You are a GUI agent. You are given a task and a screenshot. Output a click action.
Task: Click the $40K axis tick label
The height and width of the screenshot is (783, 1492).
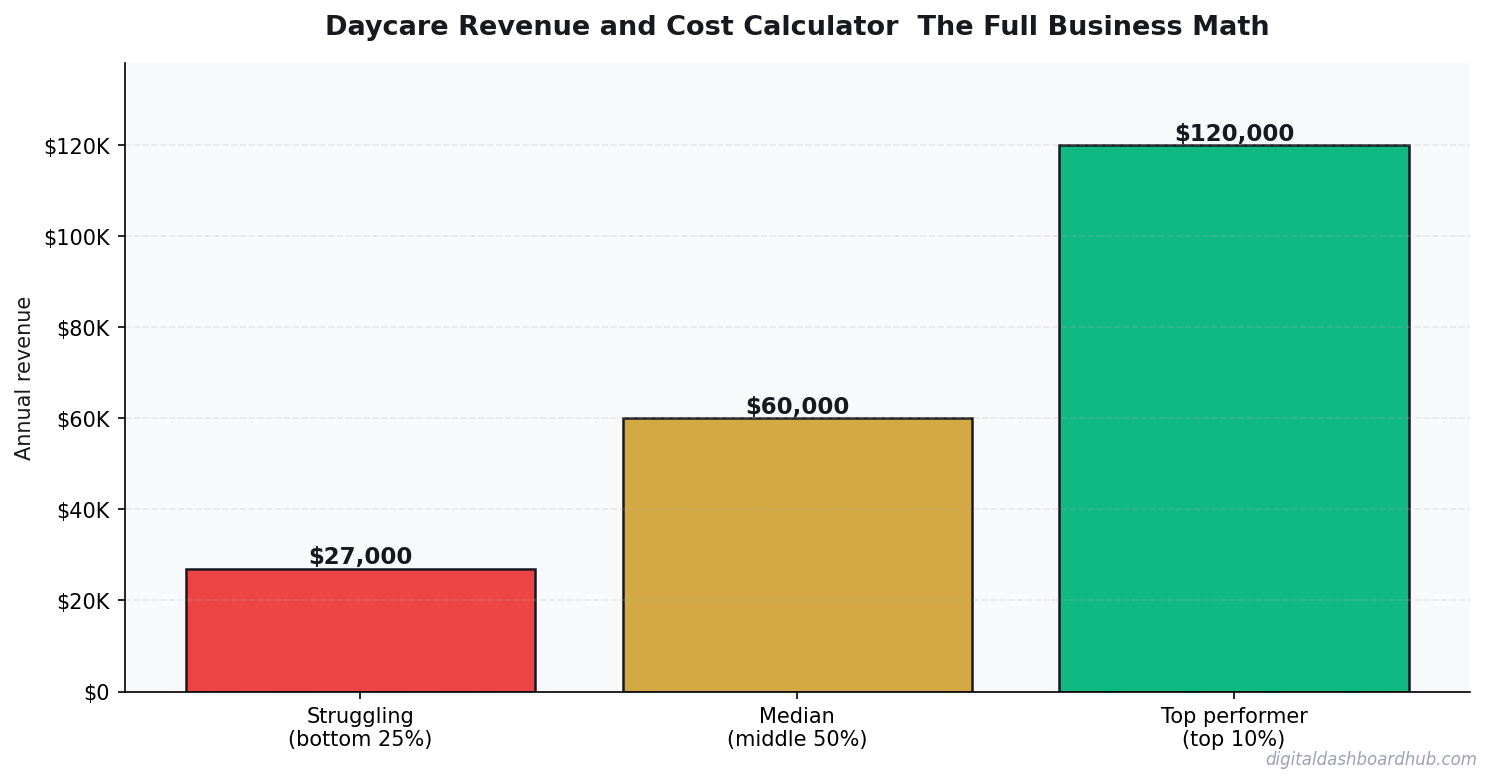click(85, 510)
